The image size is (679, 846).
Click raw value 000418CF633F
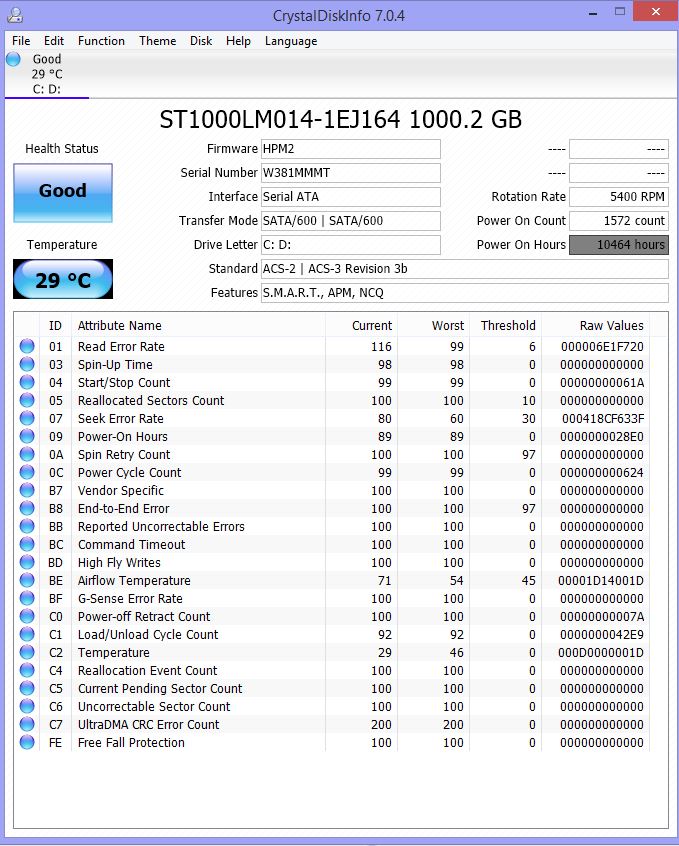[x=602, y=419]
